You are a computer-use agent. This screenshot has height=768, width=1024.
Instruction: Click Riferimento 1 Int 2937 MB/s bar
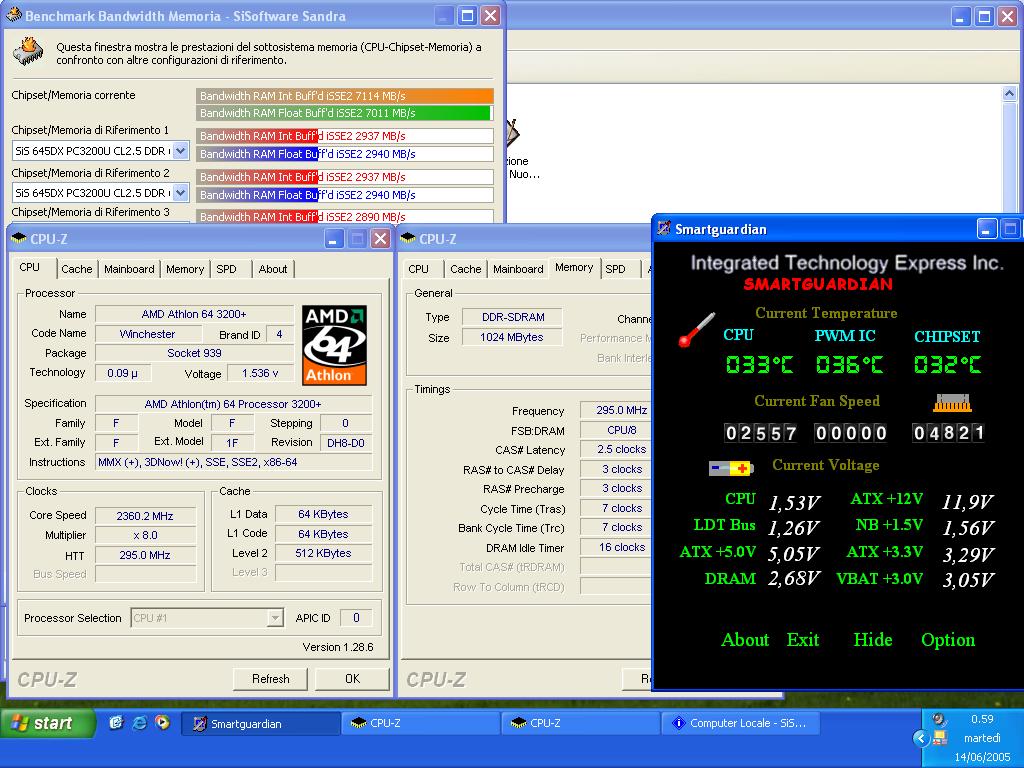point(344,136)
